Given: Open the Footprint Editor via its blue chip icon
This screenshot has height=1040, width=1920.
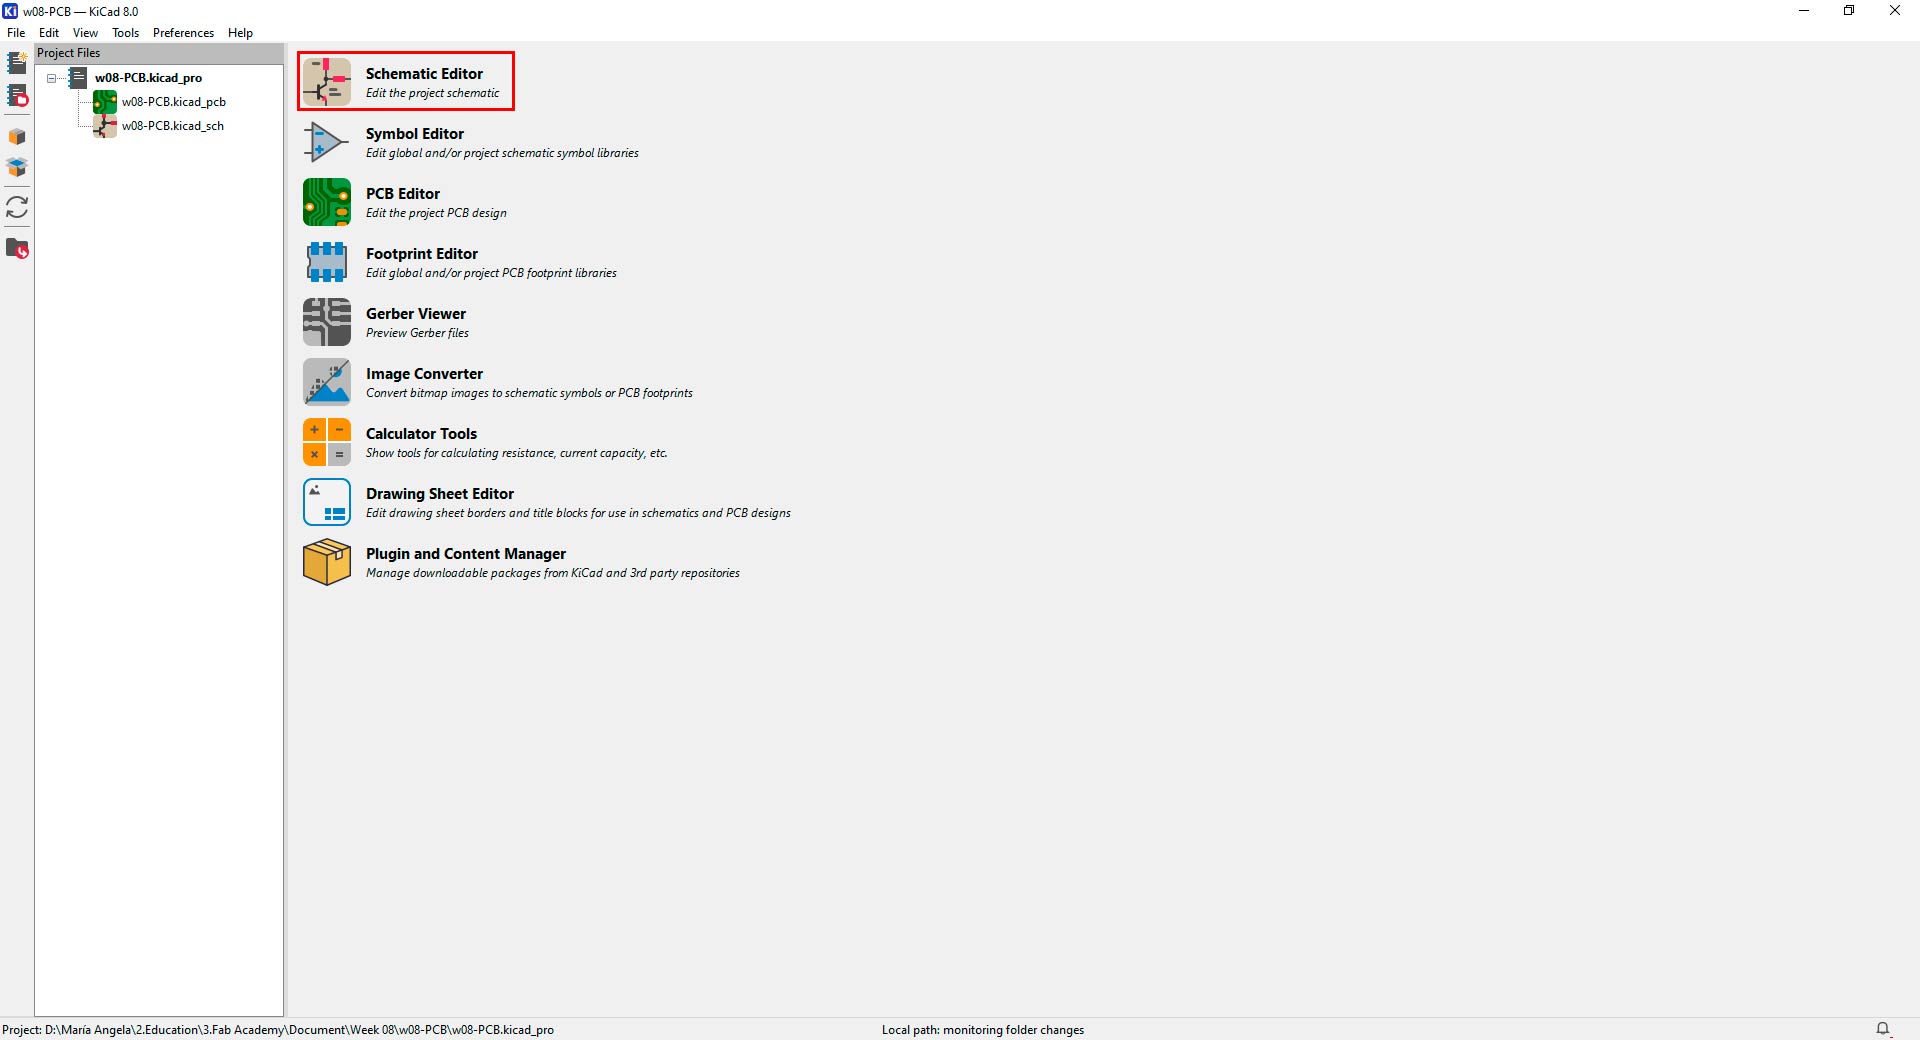Looking at the screenshot, I should pos(327,262).
